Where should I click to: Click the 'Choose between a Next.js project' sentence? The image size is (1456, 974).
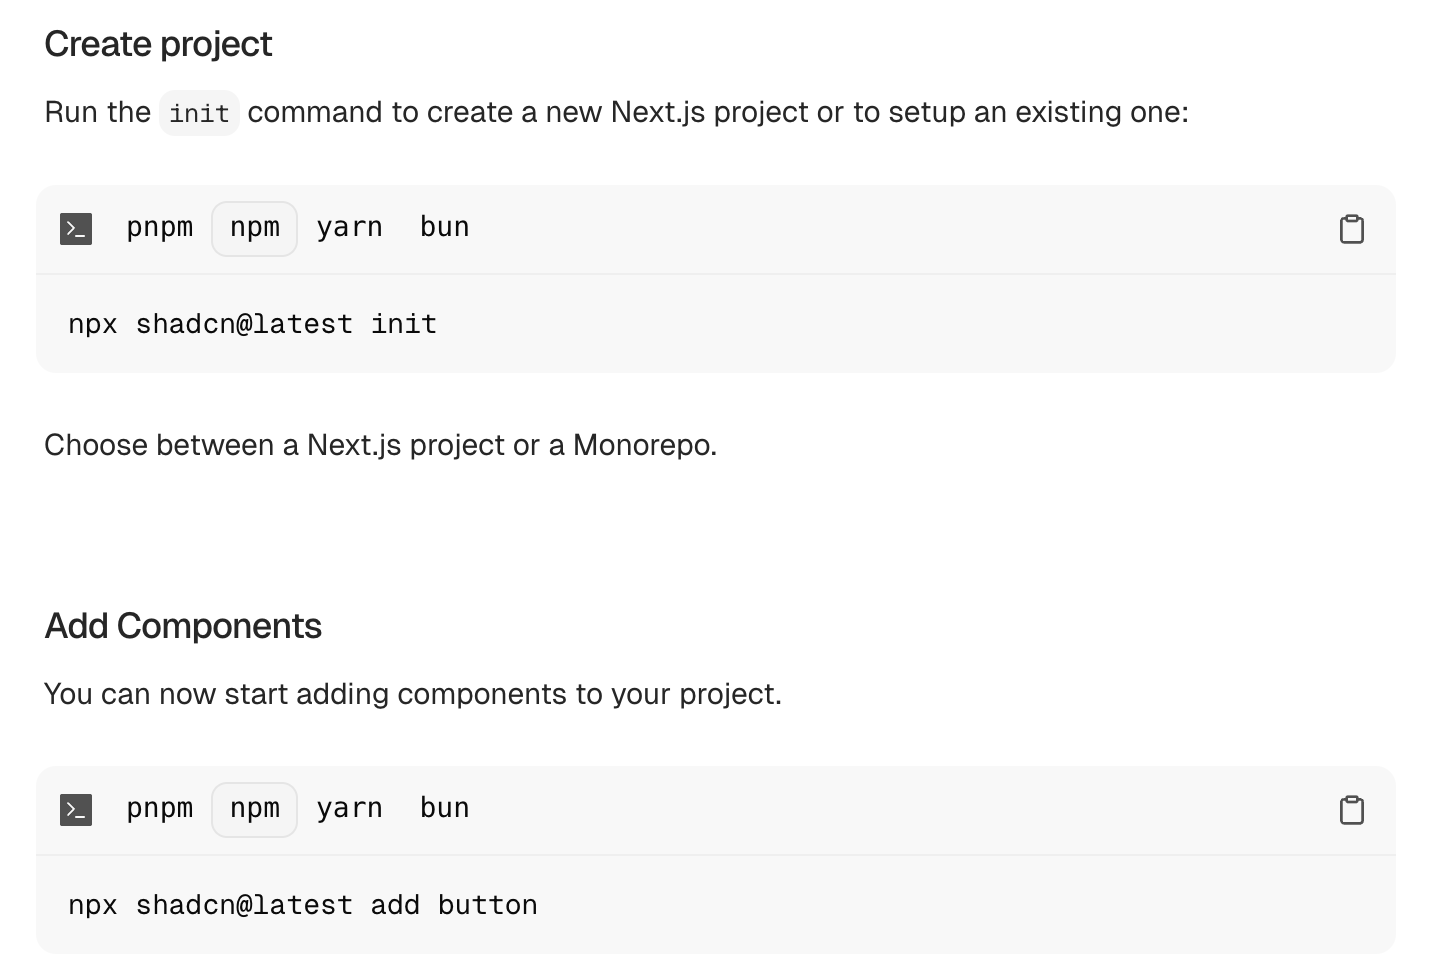click(x=381, y=445)
